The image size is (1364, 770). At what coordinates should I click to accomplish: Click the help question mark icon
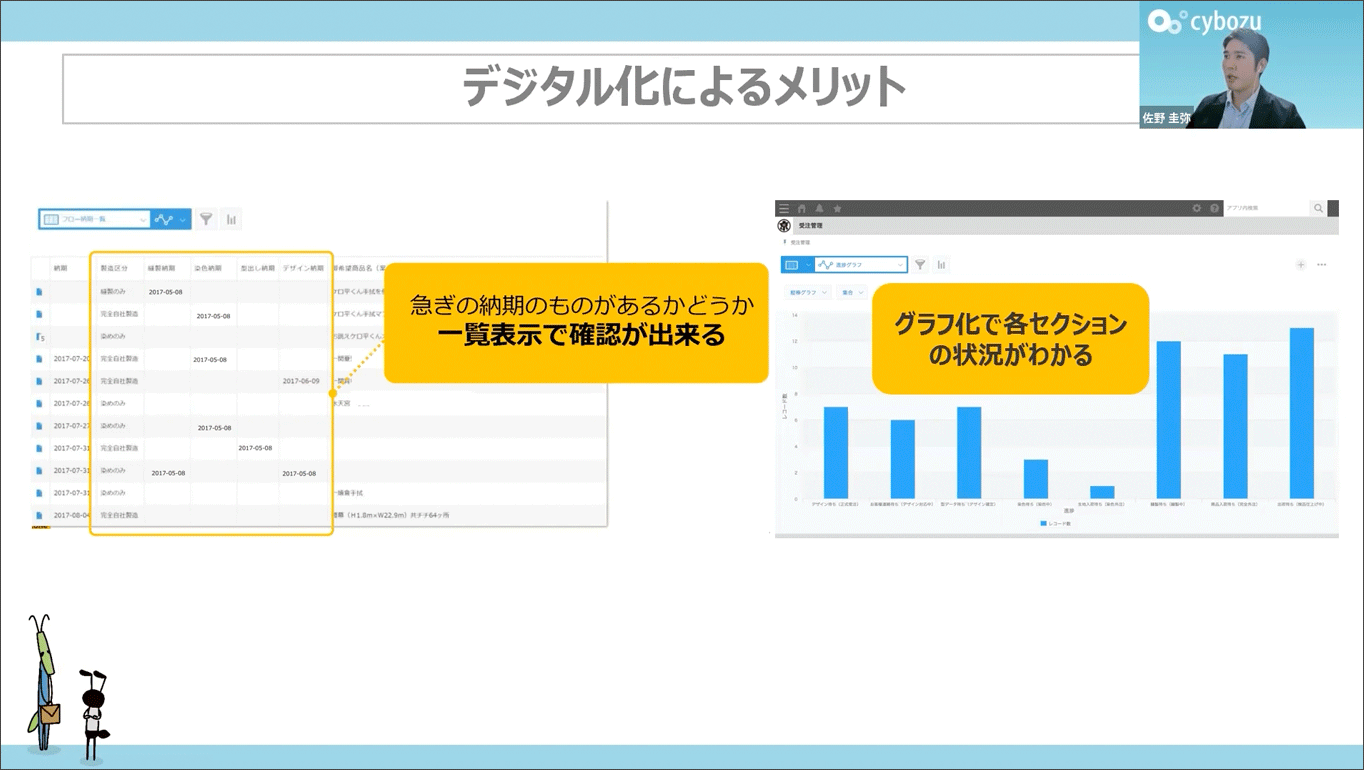pos(1215,209)
